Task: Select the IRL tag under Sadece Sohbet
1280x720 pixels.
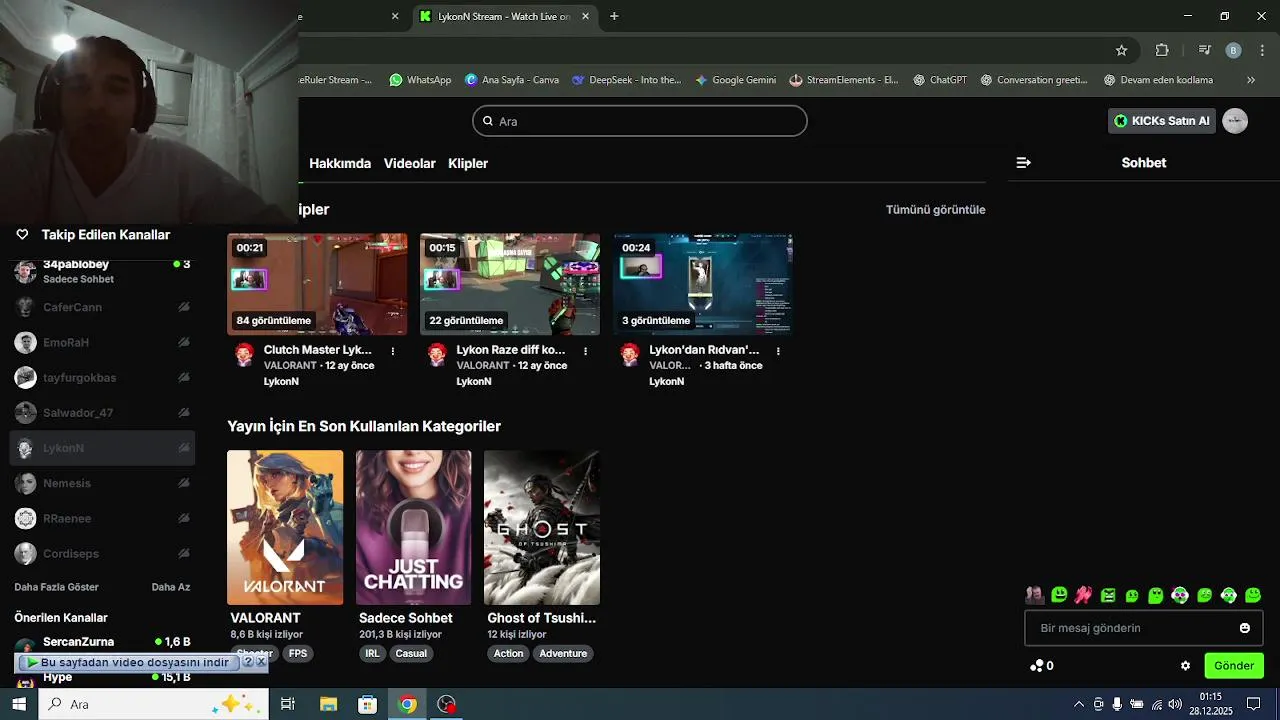Action: (372, 654)
